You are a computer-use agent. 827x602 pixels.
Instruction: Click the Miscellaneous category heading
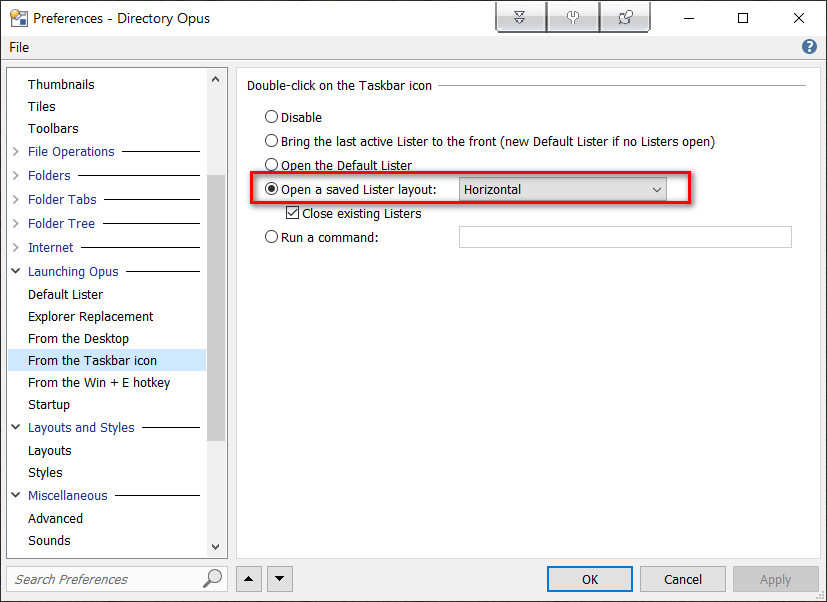pos(68,495)
